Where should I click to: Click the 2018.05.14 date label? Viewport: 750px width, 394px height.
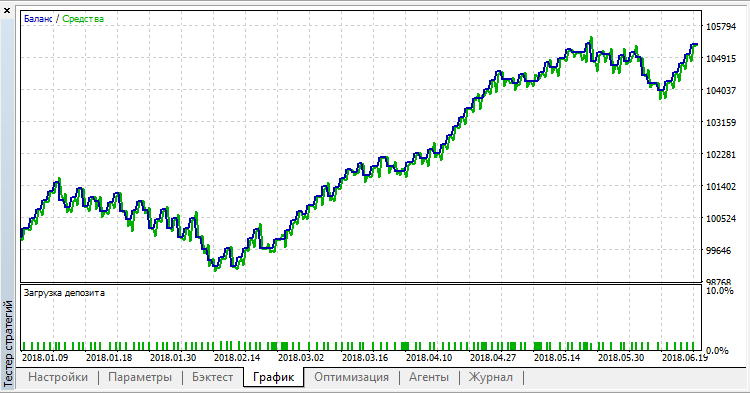[x=557, y=357]
